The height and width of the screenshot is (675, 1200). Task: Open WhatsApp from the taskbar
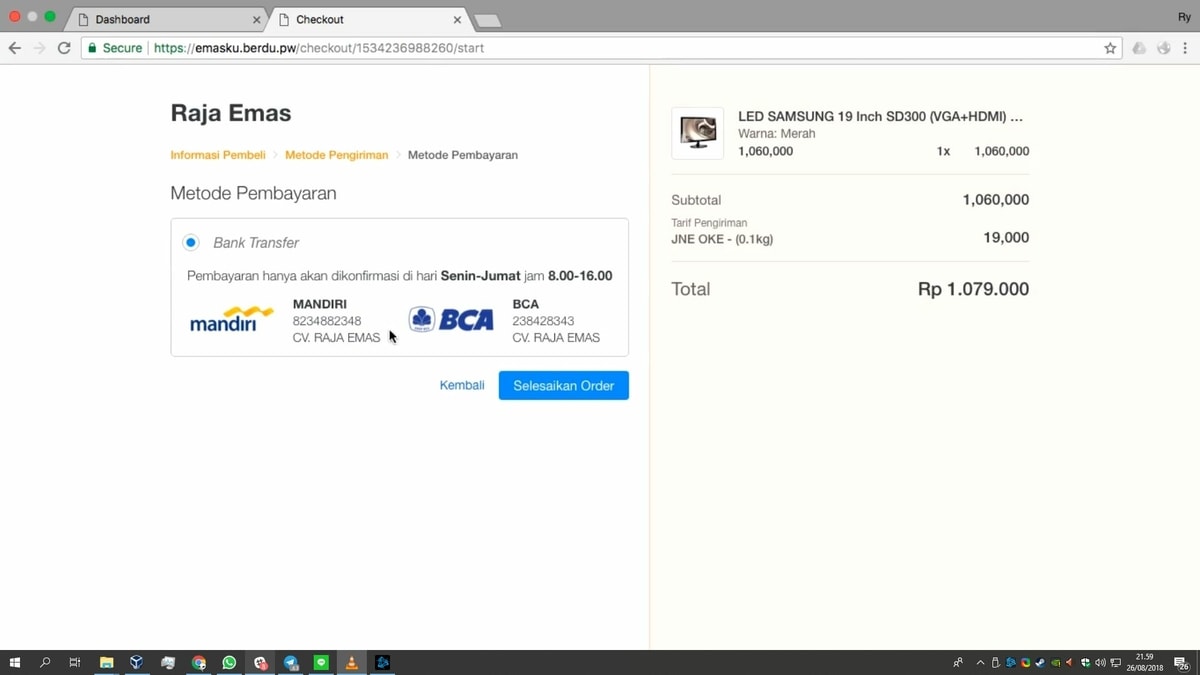[229, 663]
